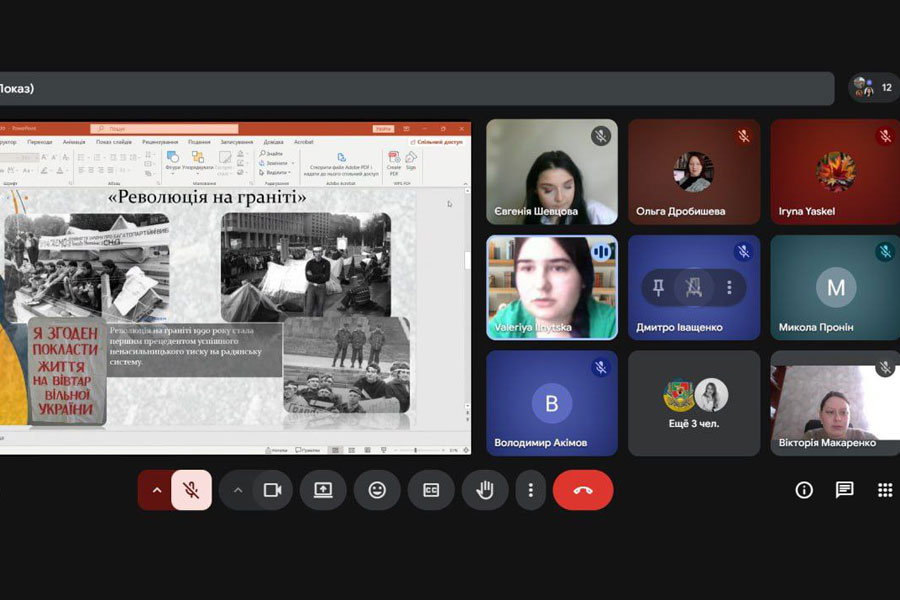Image resolution: width=900 pixels, height=600 pixels.
Task: Click the PowerPoint zoom slider
Action: pos(419,450)
